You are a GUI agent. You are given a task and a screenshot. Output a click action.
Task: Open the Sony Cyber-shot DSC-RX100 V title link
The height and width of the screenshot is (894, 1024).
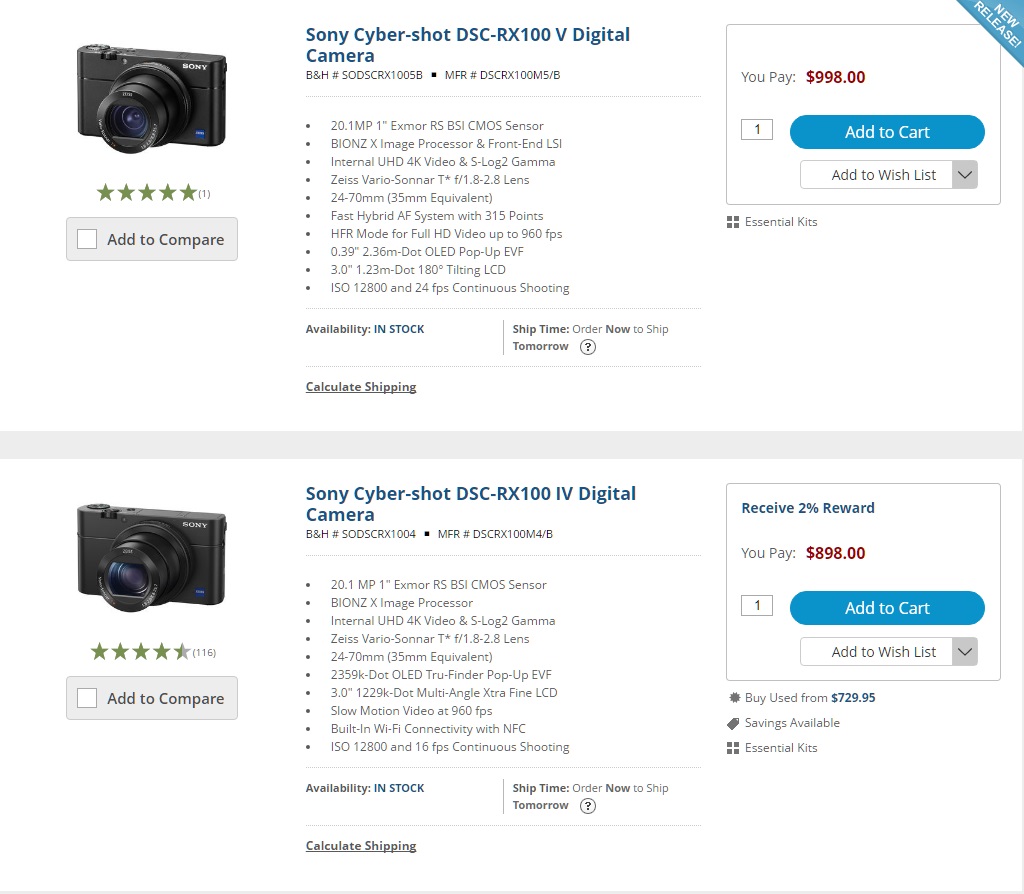(468, 45)
